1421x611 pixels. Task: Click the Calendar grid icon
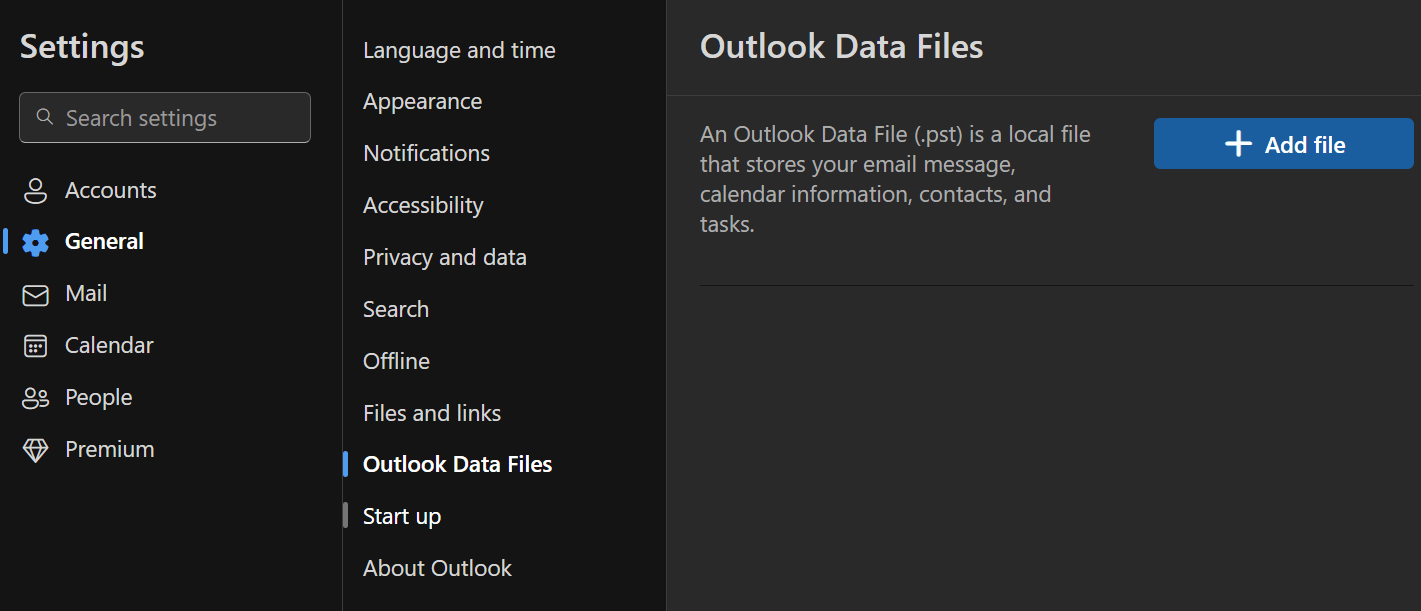click(x=35, y=346)
